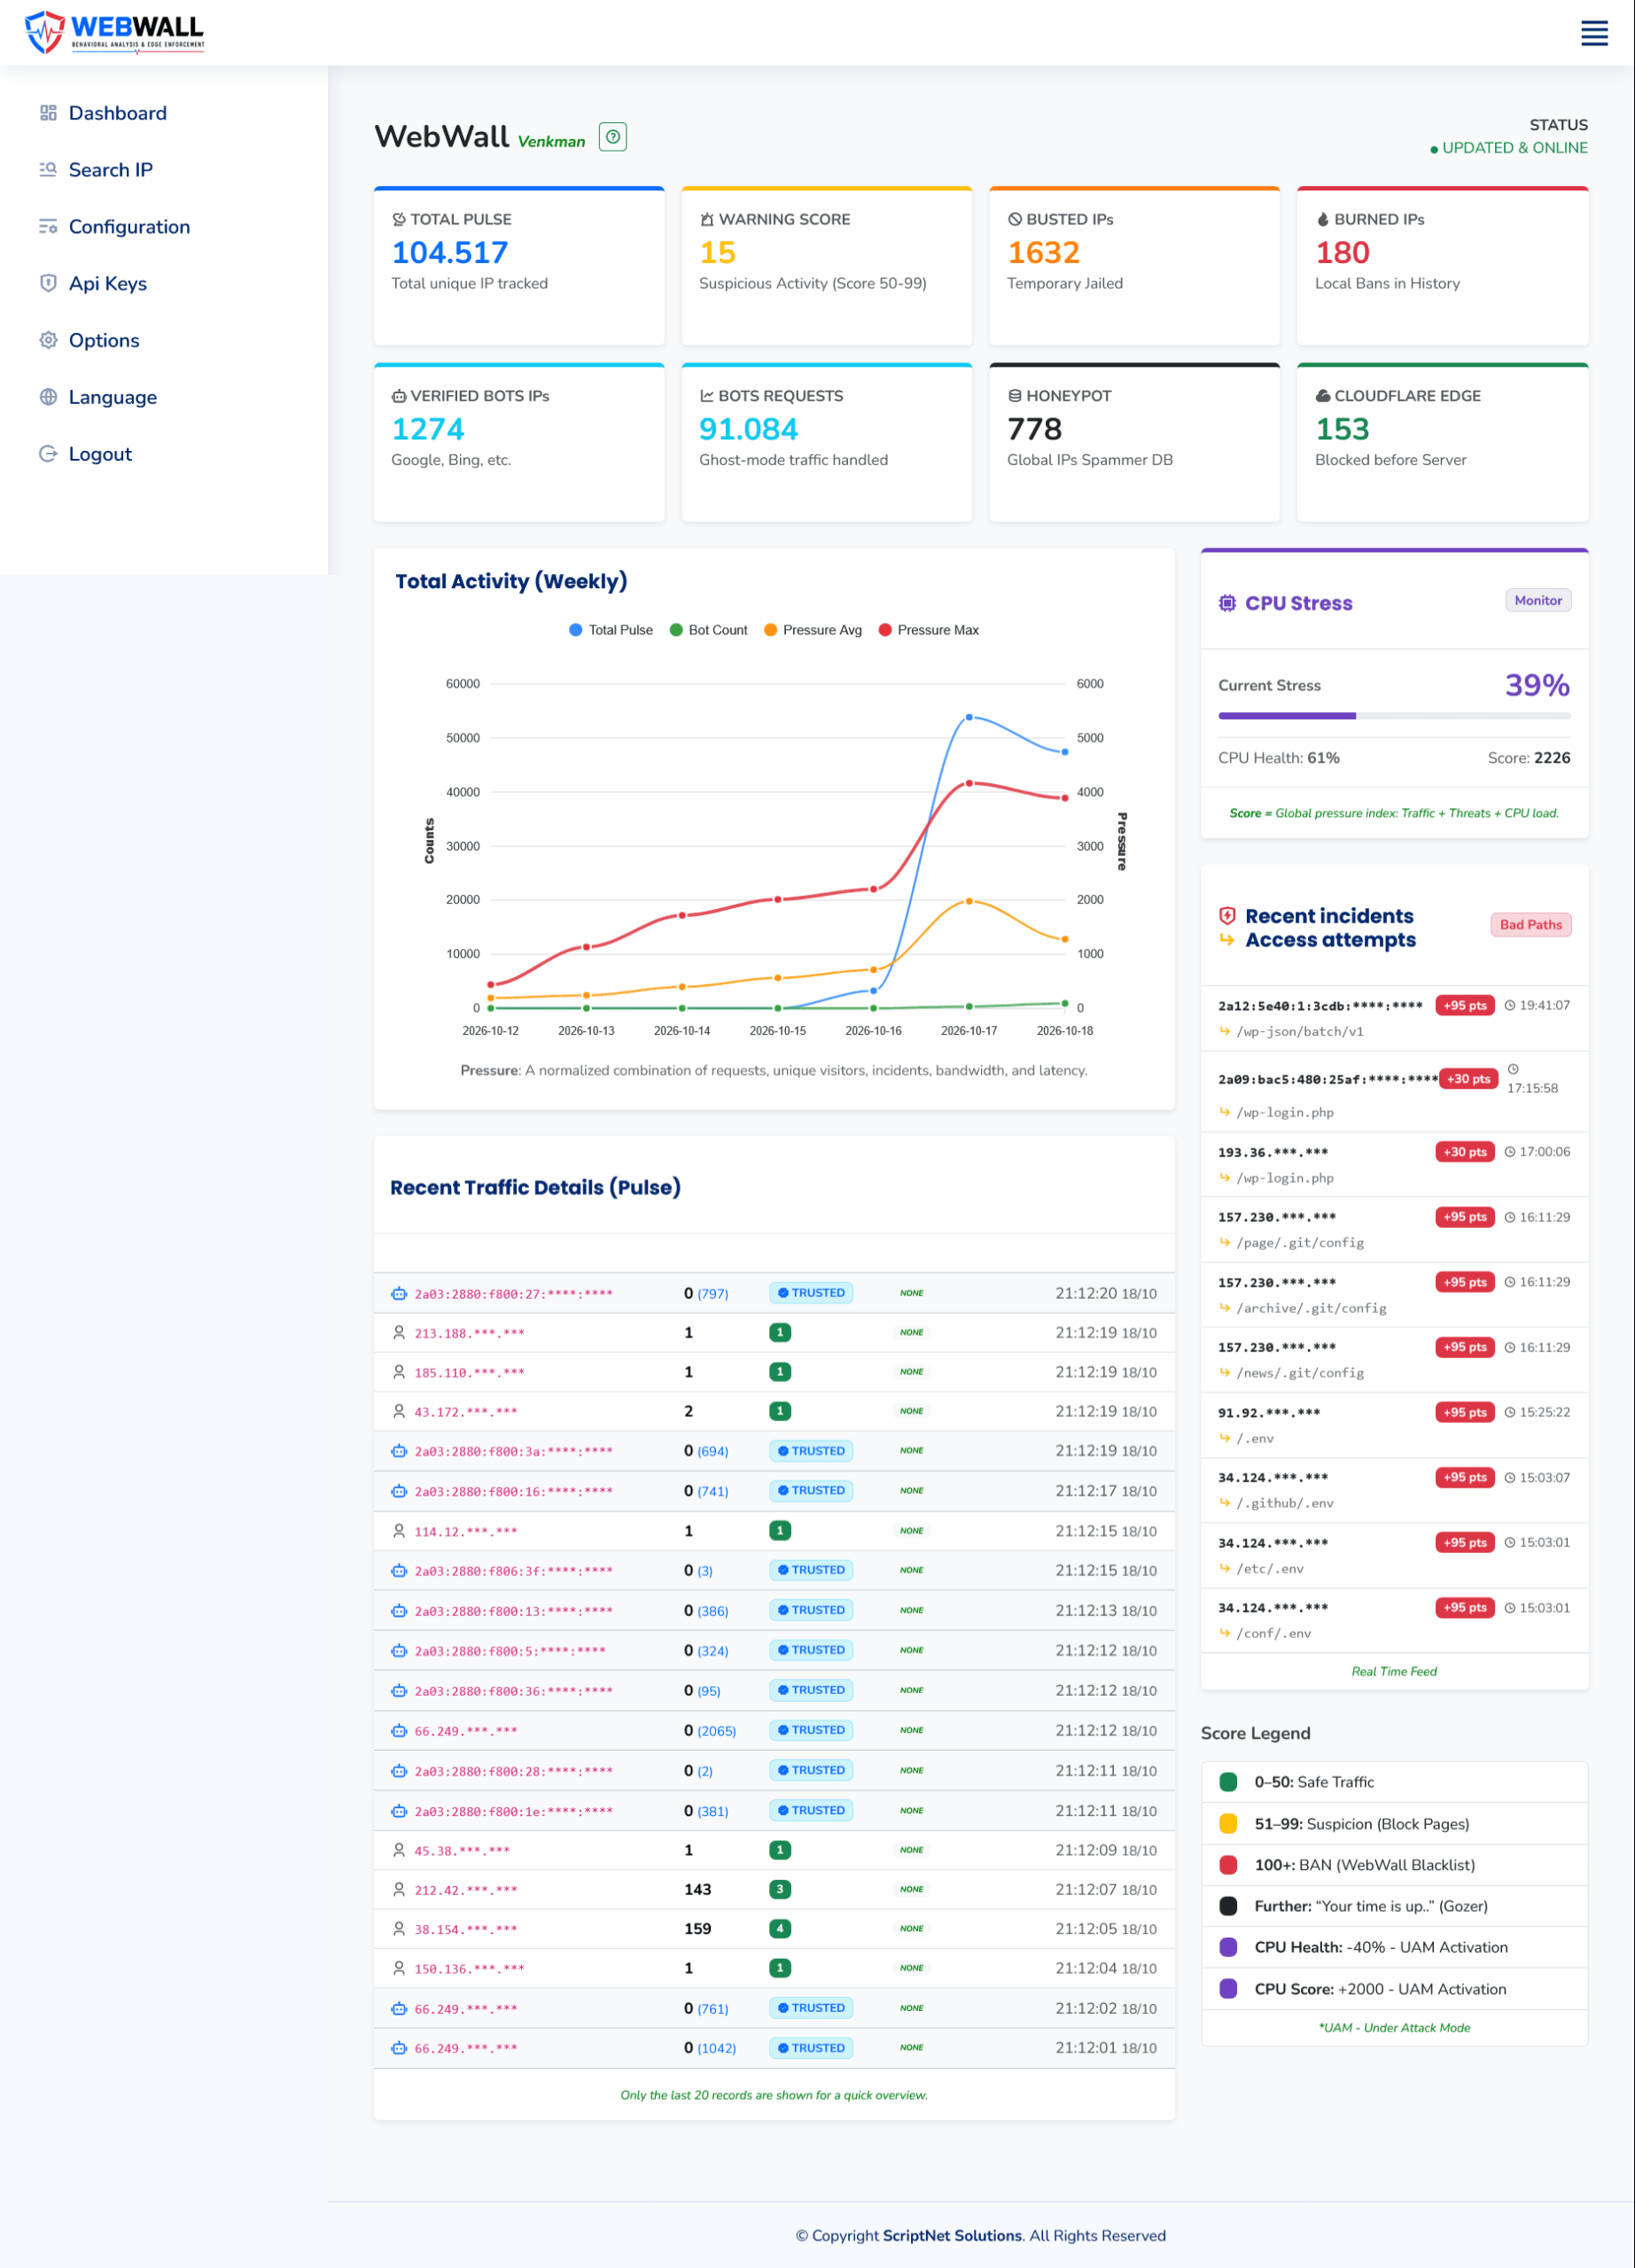This screenshot has width=1635, height=2268.
Task: Open the Search IP page
Action: click(111, 170)
